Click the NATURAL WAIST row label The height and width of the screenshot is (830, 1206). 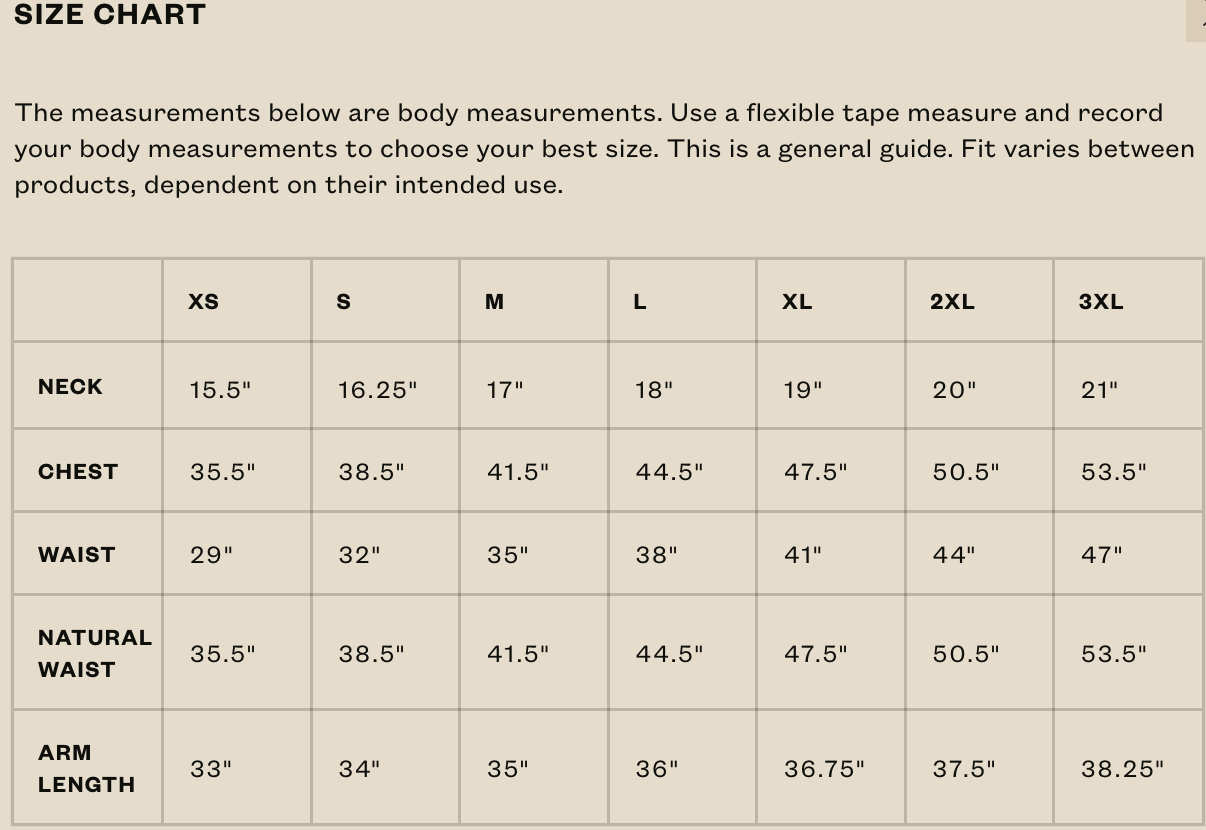[95, 653]
